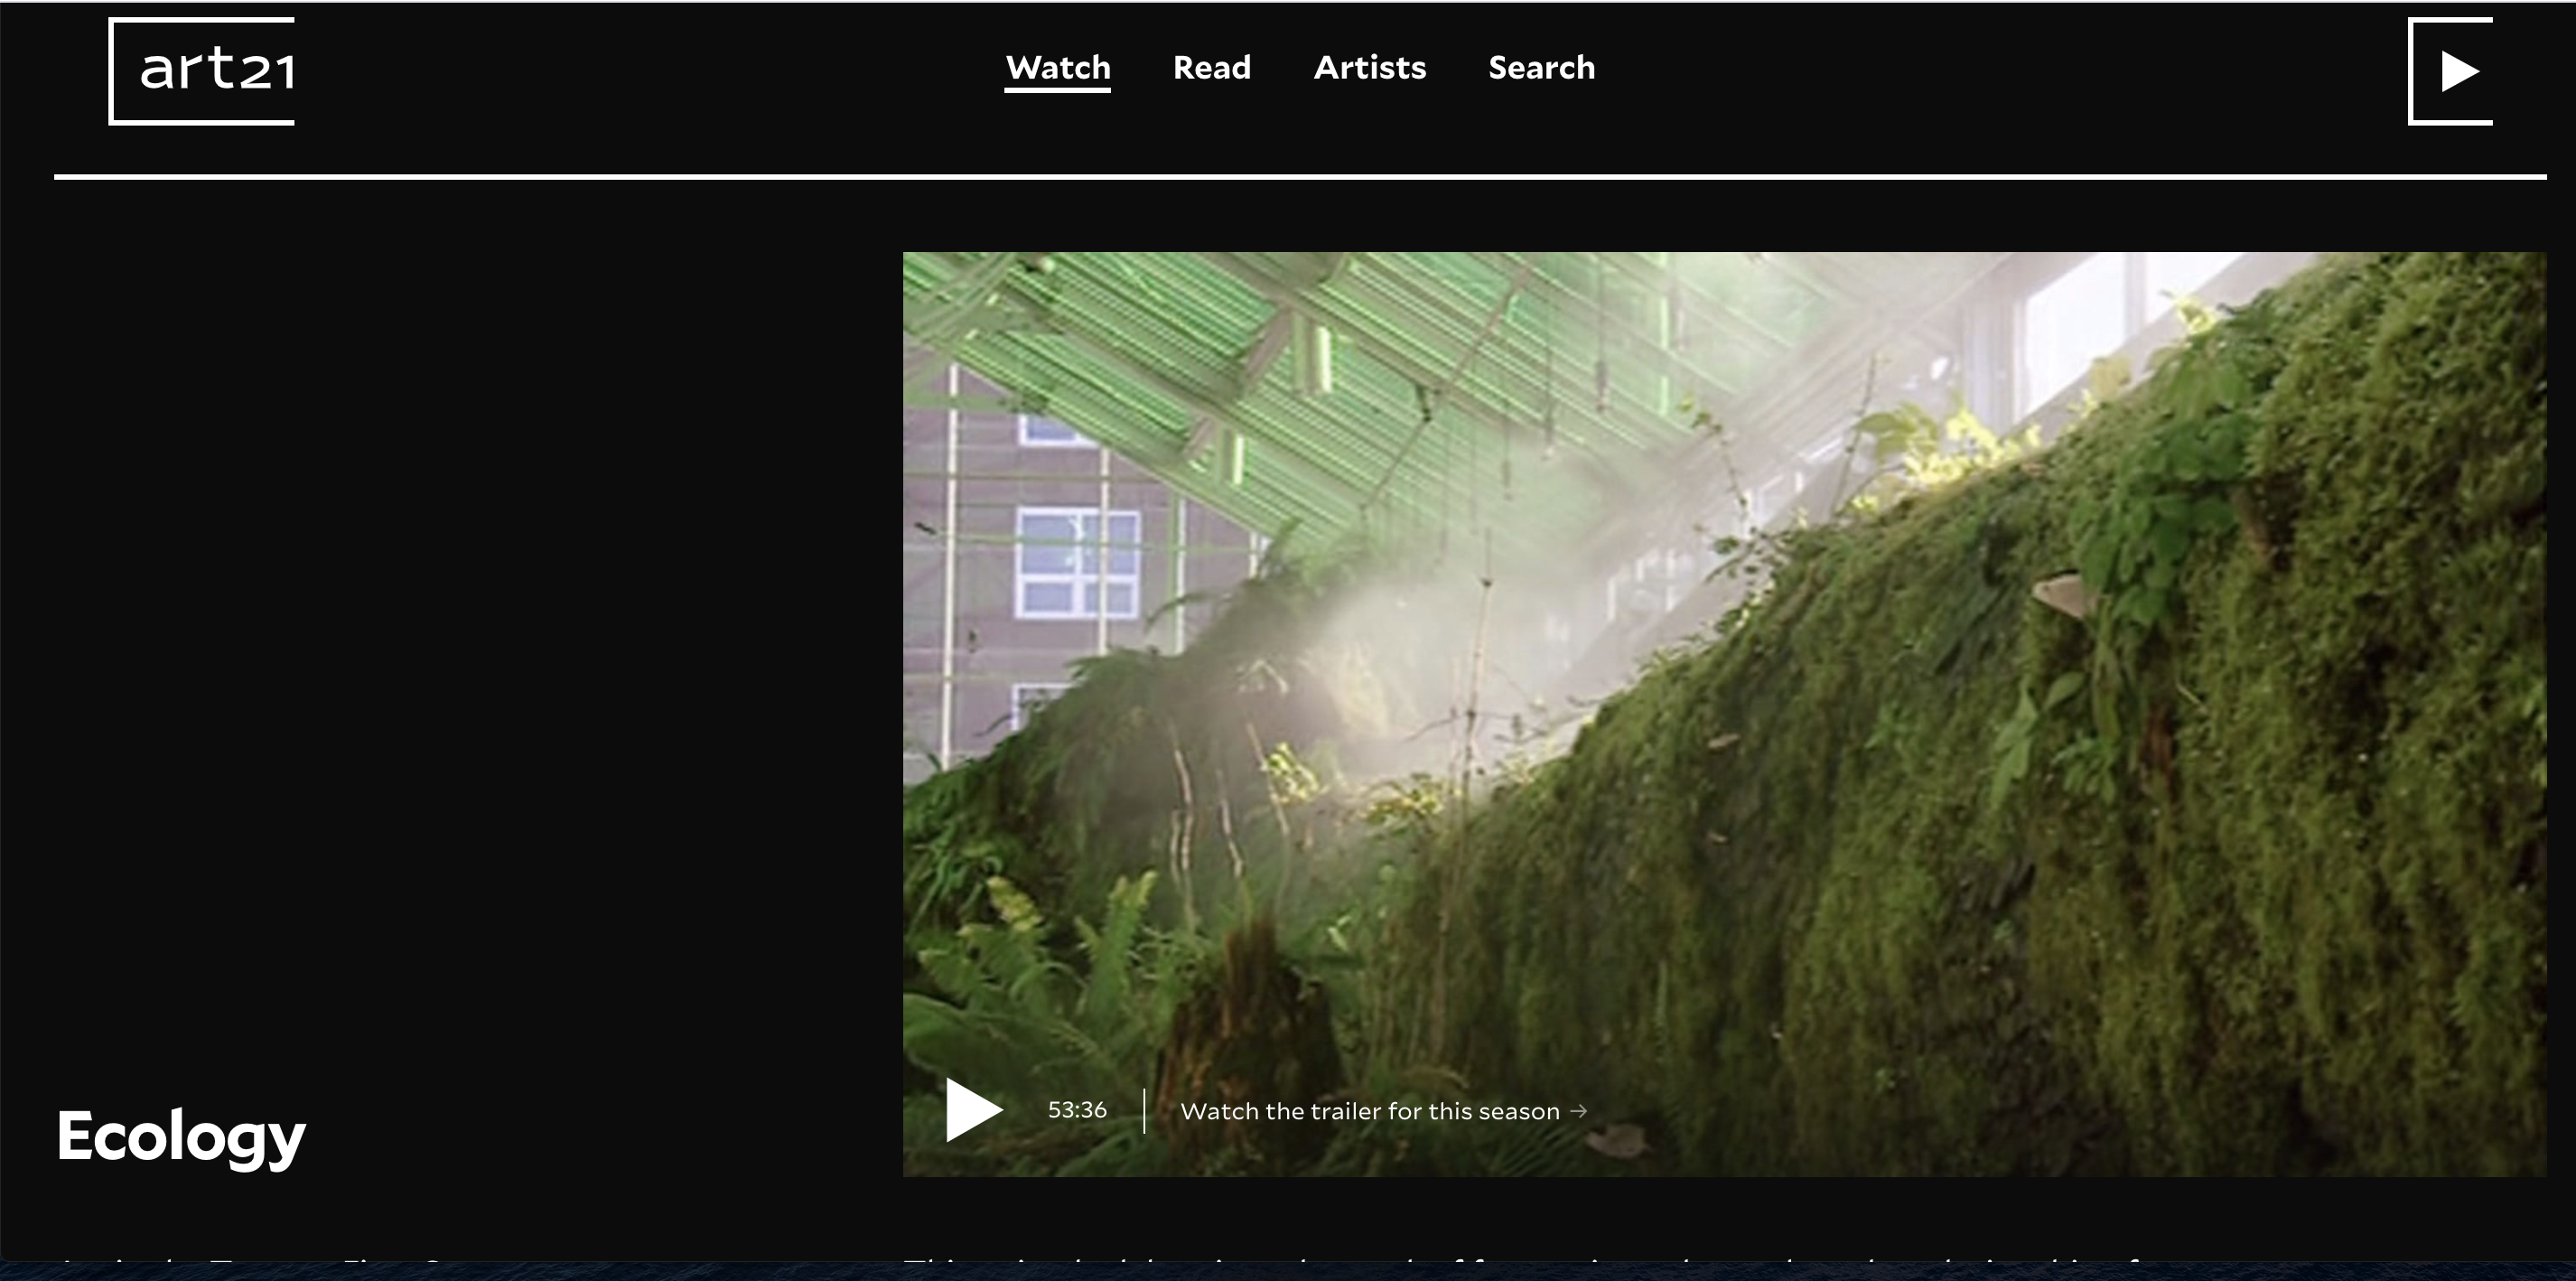Click the 53:36 duration label
Screen dimensions: 2576x1281
pos(1077,1110)
